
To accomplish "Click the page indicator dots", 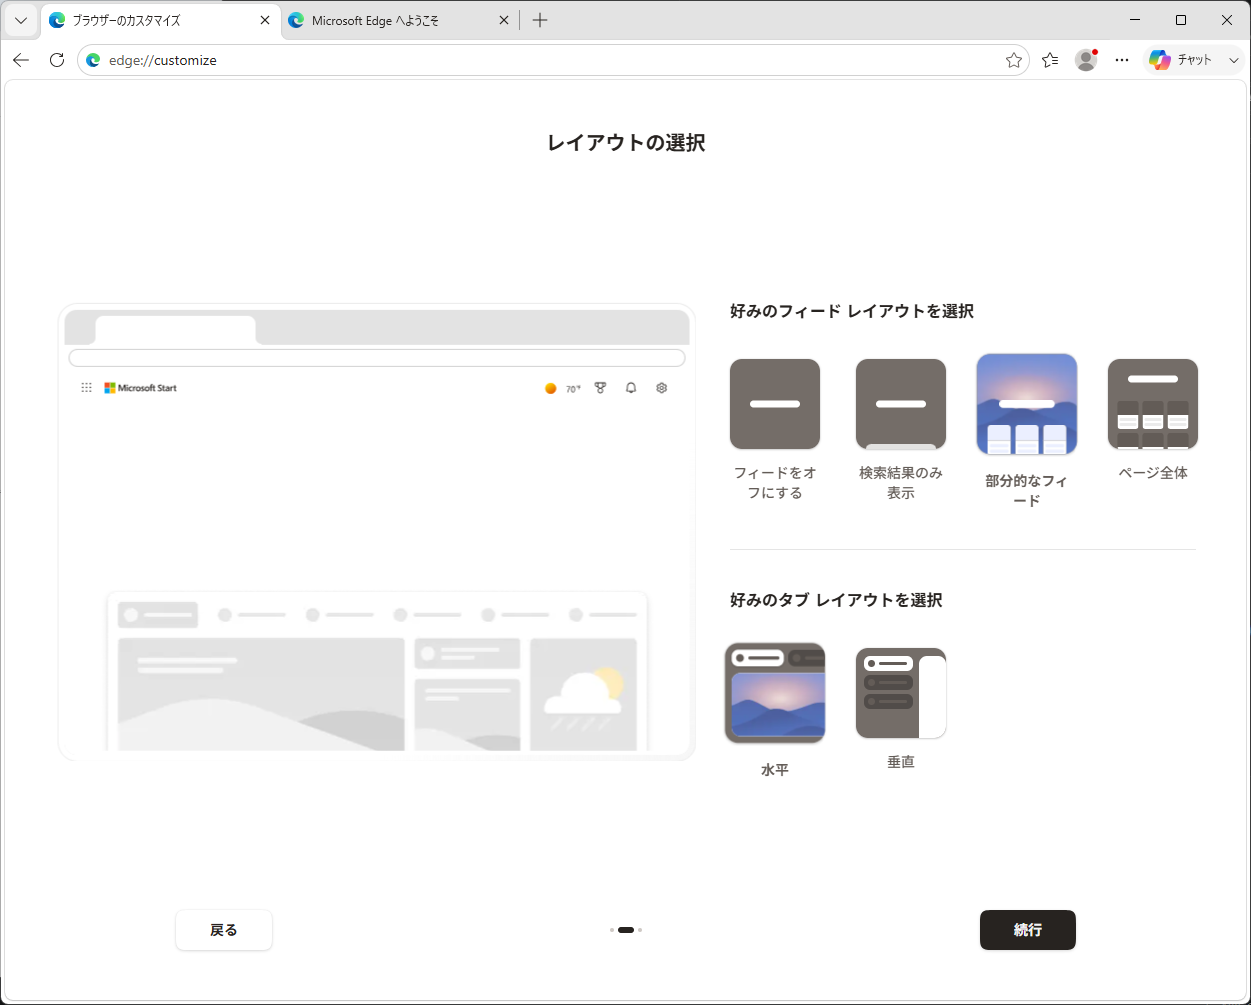I will (x=626, y=930).
